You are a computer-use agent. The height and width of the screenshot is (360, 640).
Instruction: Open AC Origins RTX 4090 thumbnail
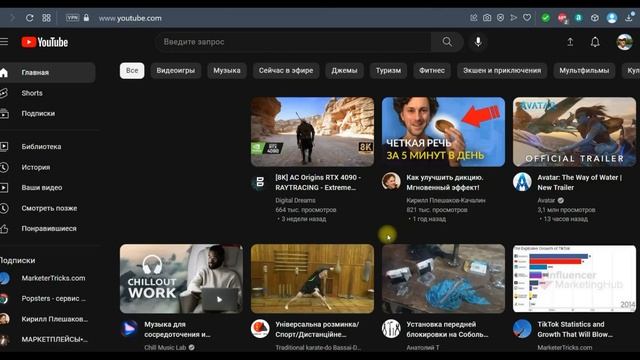tap(312, 132)
